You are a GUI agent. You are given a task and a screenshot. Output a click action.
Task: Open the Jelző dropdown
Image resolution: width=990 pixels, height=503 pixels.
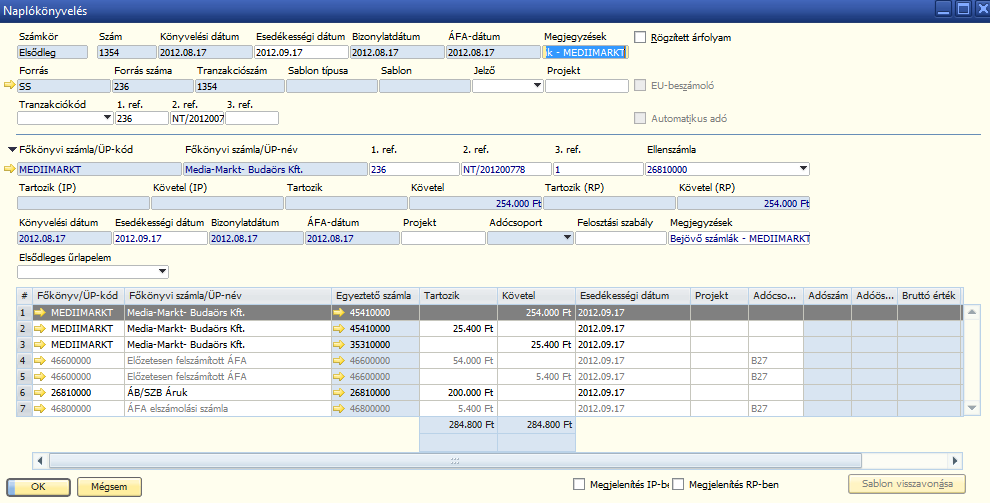point(537,86)
